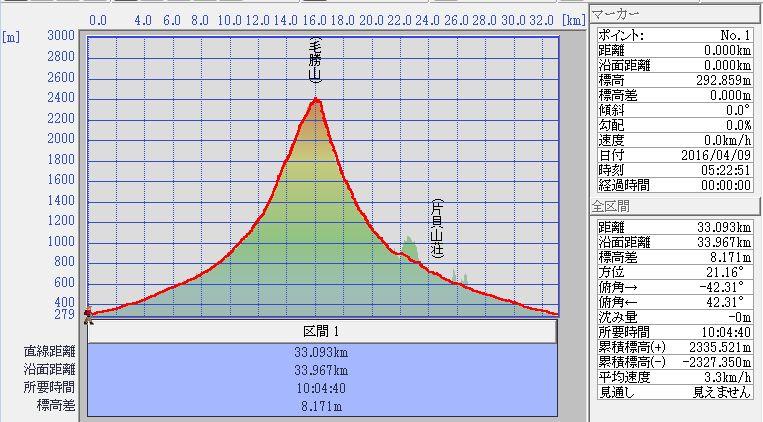763x422 pixels.
Task: Select the 所要時間 10:04:40 cell below the chart
Action: click(x=322, y=388)
